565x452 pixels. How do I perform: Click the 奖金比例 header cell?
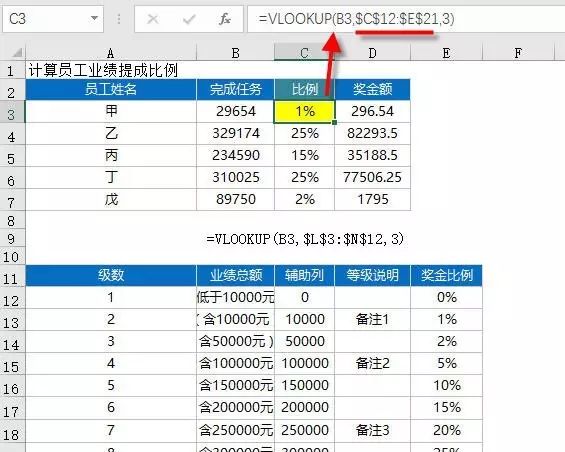point(446,275)
